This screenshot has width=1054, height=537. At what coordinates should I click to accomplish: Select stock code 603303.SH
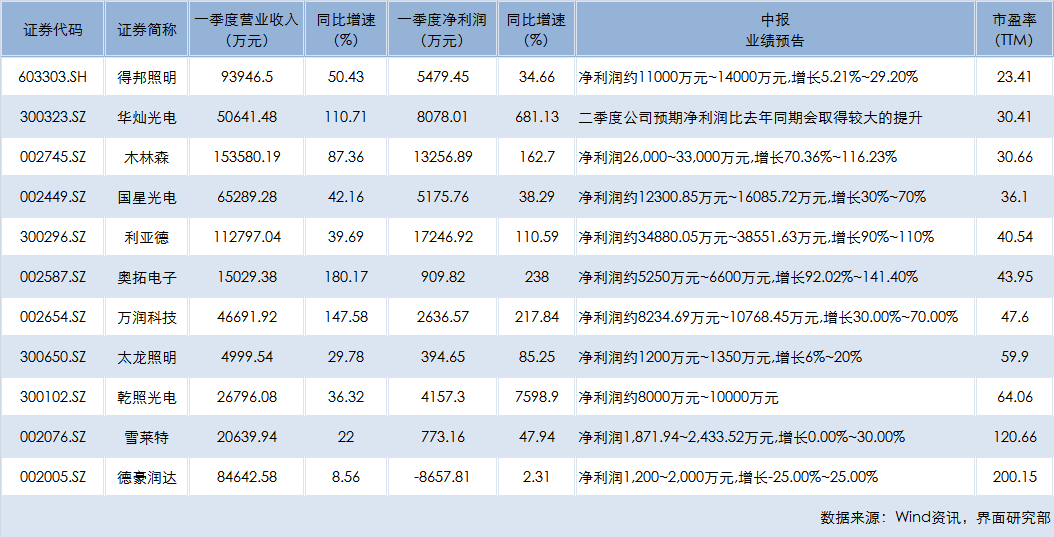(x=52, y=77)
